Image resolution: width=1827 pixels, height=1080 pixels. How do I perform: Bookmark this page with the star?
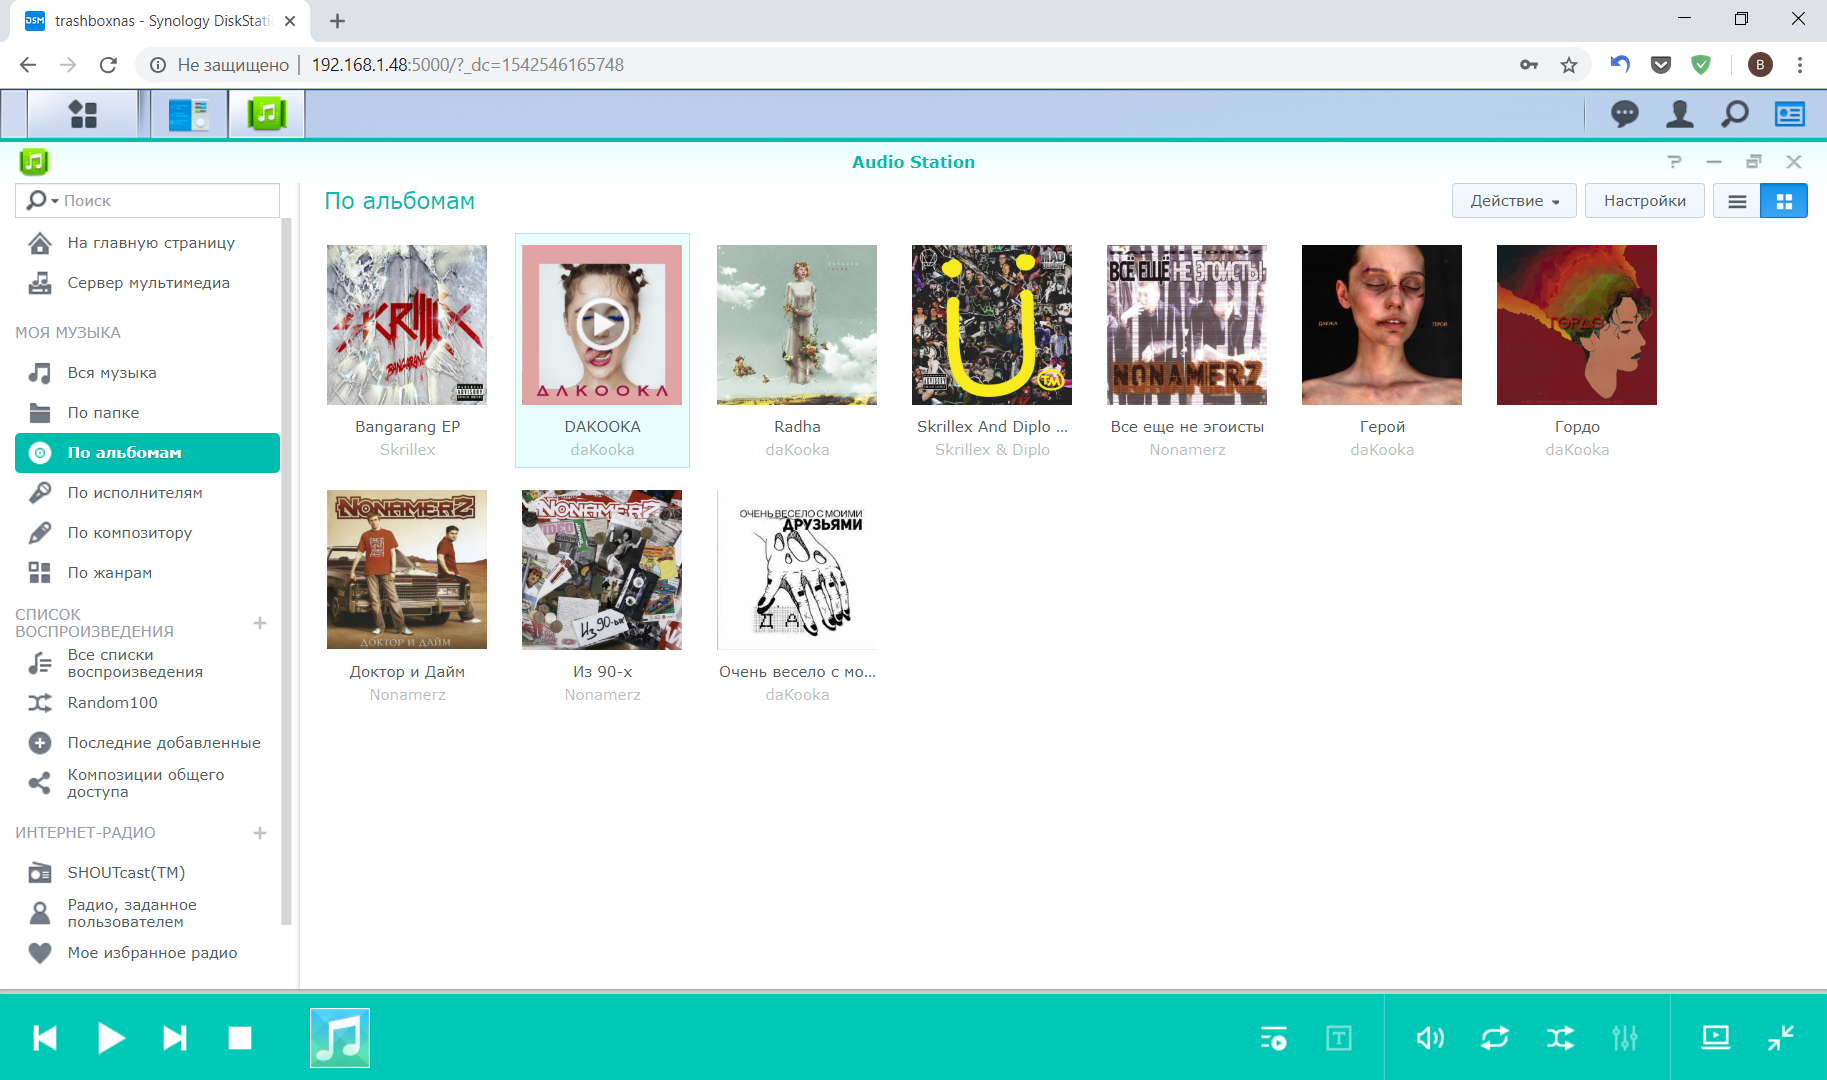click(x=1569, y=65)
